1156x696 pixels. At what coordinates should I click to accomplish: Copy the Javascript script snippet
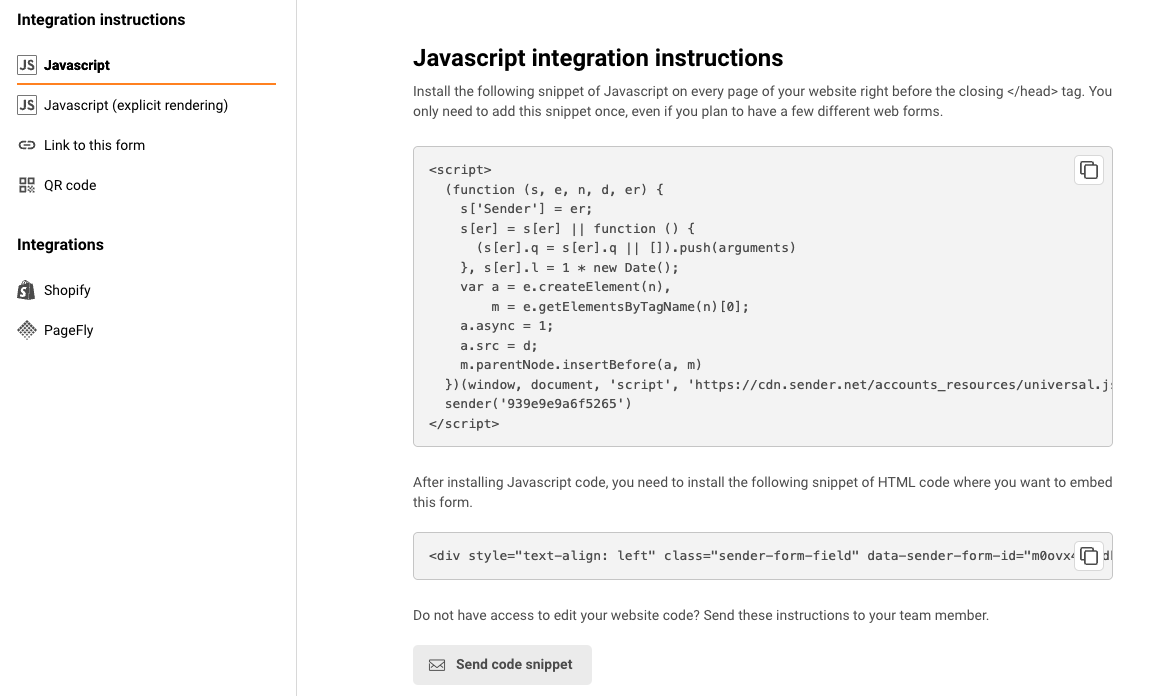tap(1089, 170)
